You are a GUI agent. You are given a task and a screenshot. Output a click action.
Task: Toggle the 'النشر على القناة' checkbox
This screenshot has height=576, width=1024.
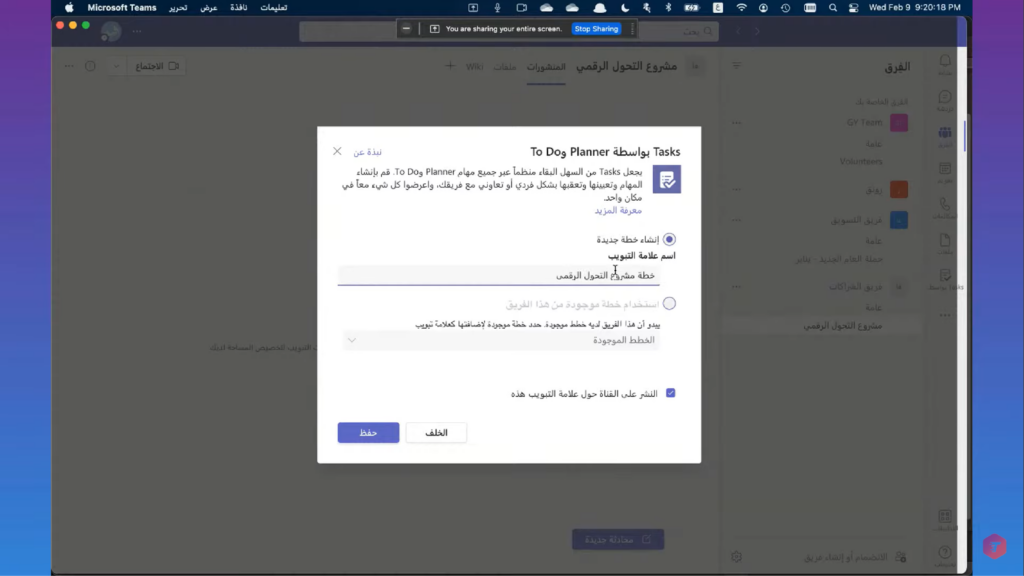[671, 393]
